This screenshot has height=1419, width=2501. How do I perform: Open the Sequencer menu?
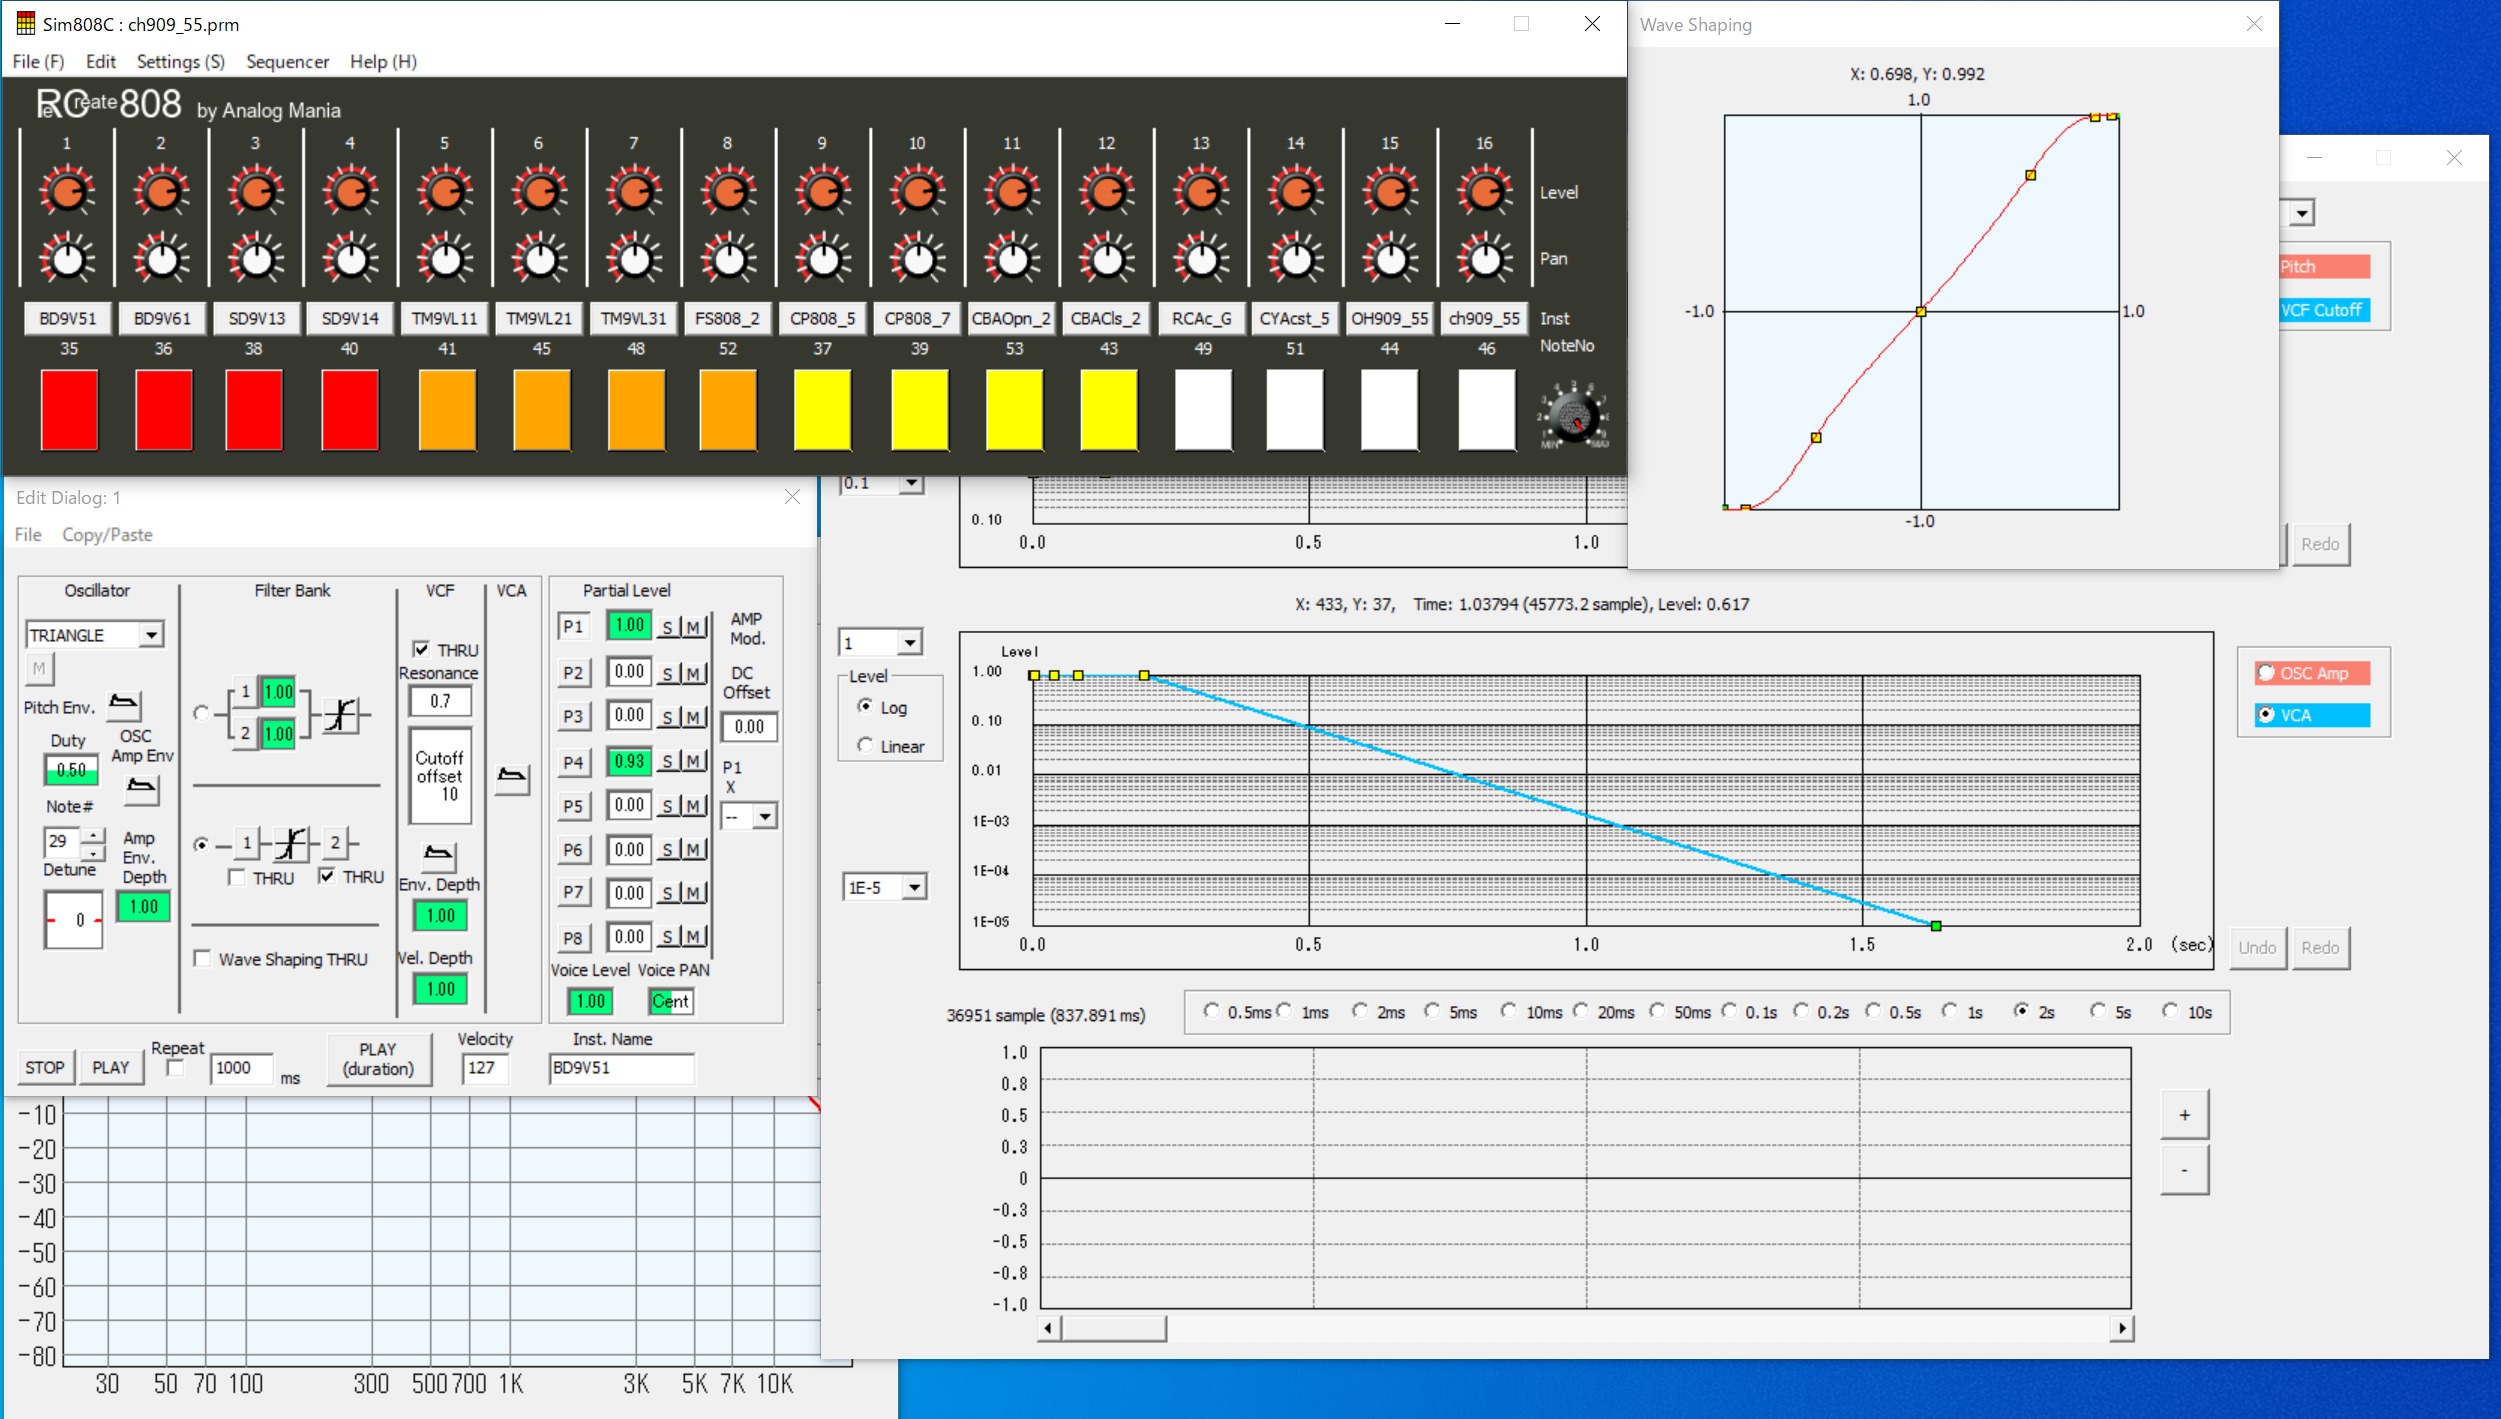point(287,61)
